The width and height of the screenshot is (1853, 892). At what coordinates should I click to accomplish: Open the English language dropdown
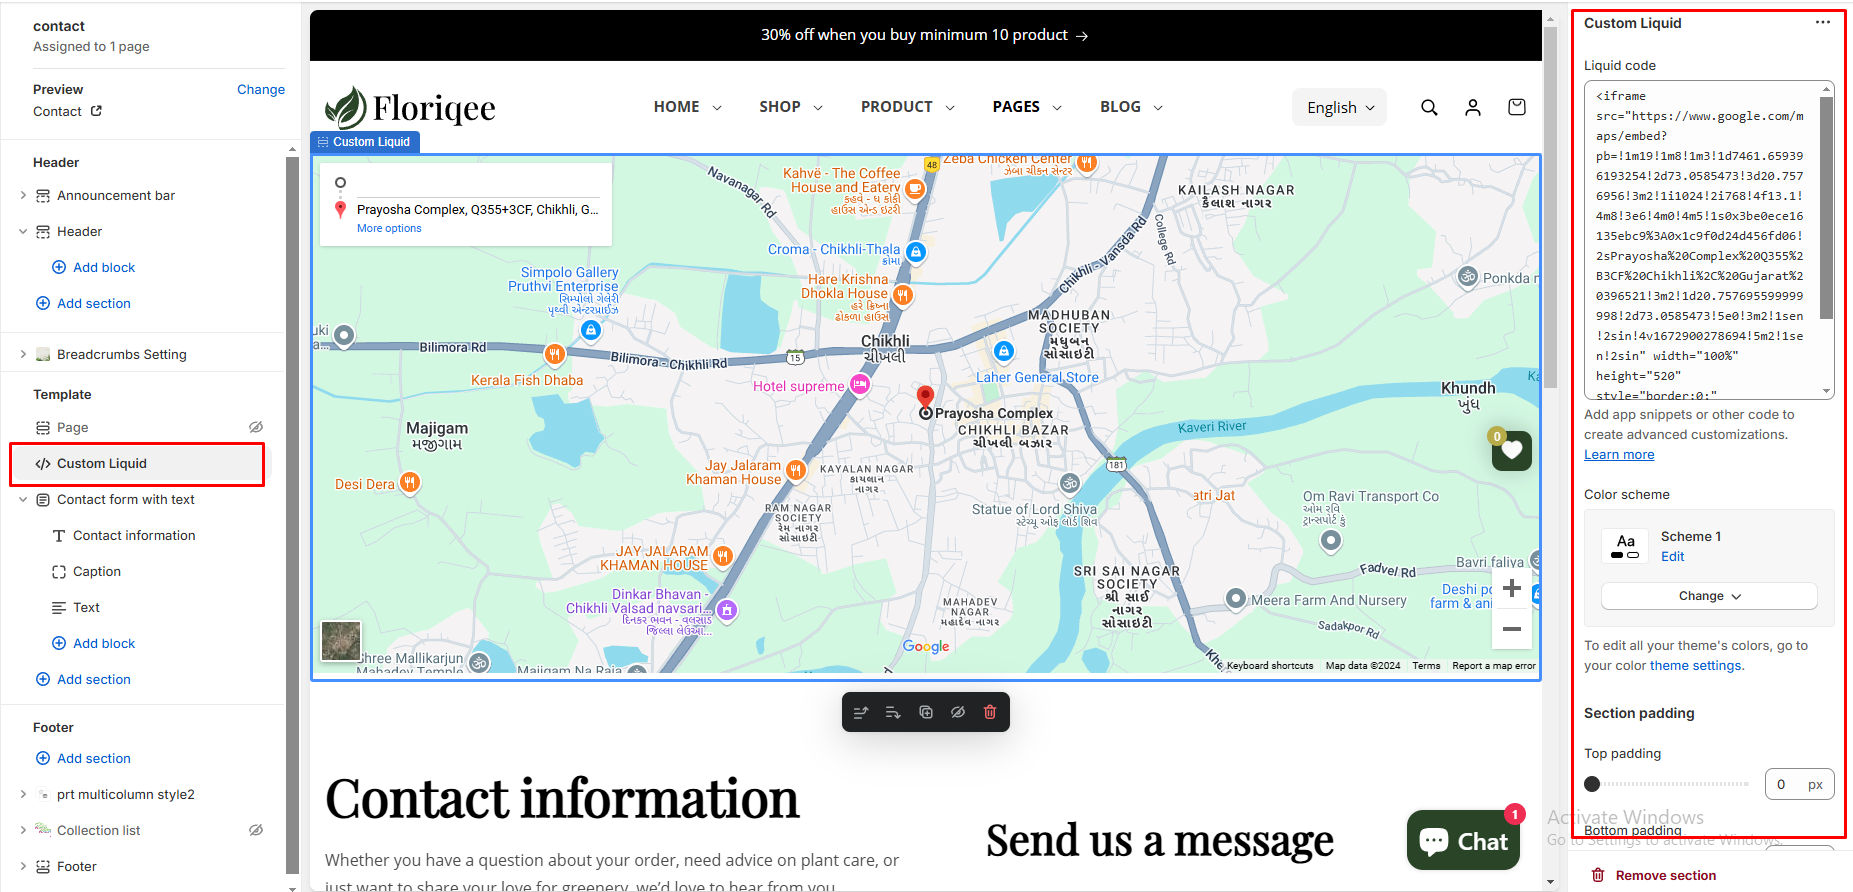[1340, 107]
